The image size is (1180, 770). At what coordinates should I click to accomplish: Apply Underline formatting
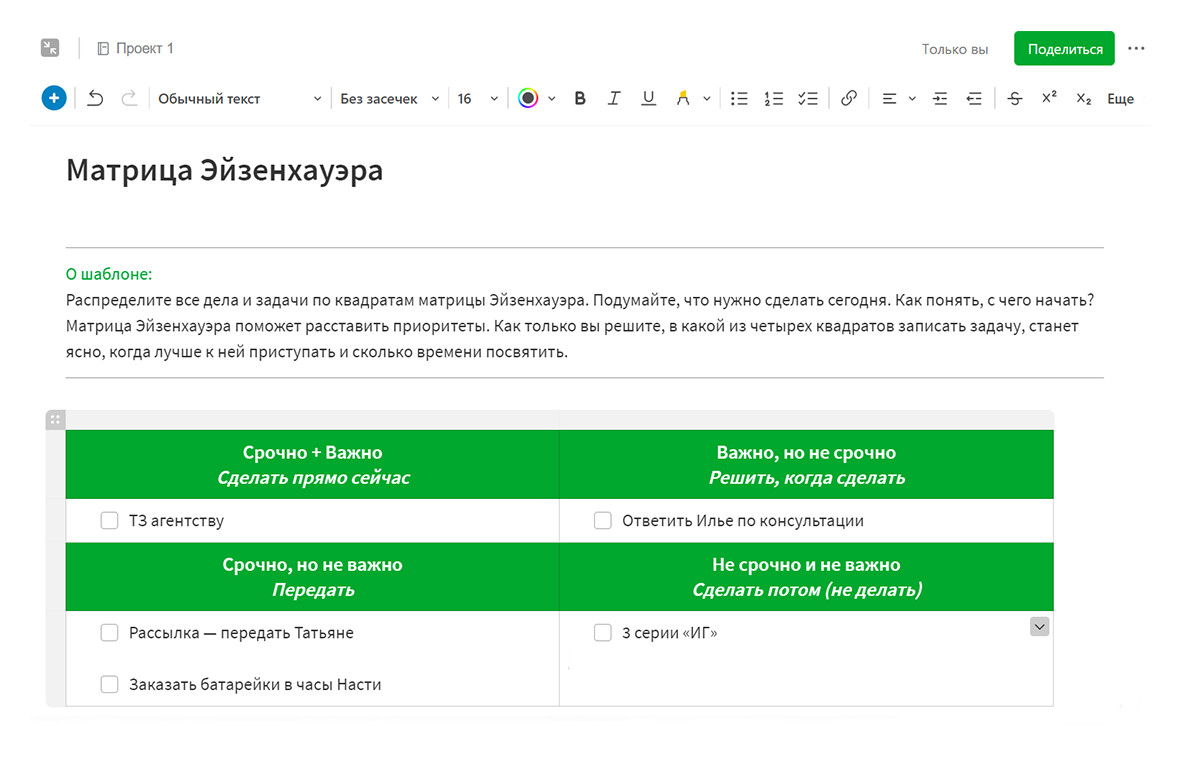(648, 99)
